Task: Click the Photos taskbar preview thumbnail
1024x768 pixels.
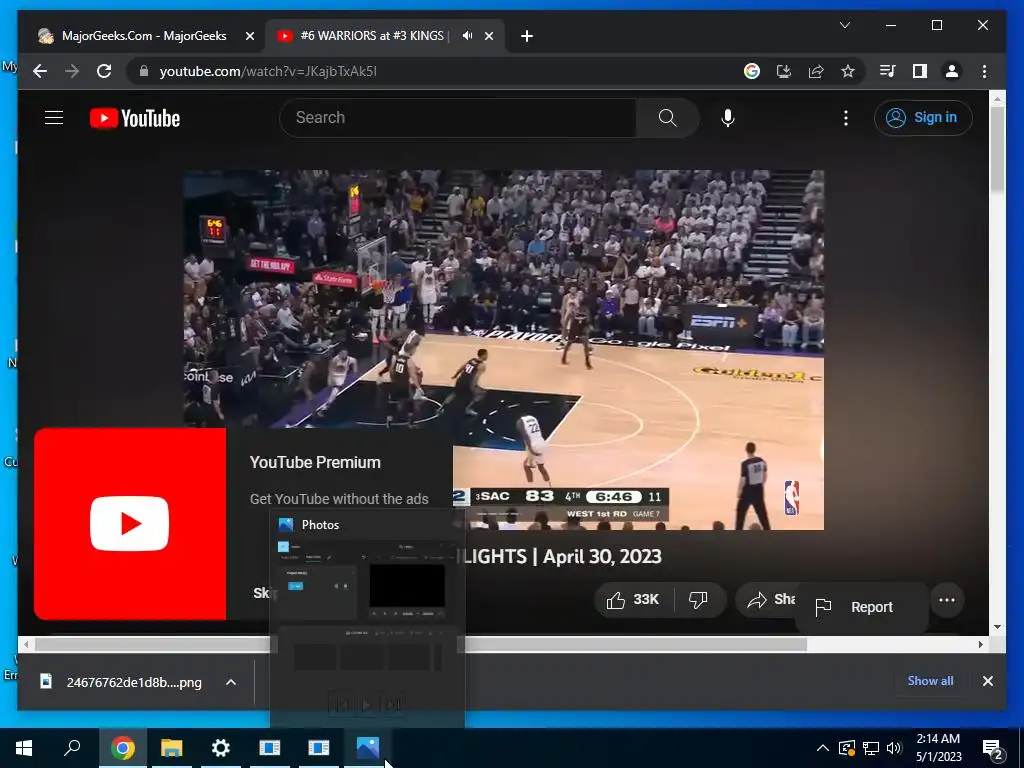Action: click(x=367, y=620)
